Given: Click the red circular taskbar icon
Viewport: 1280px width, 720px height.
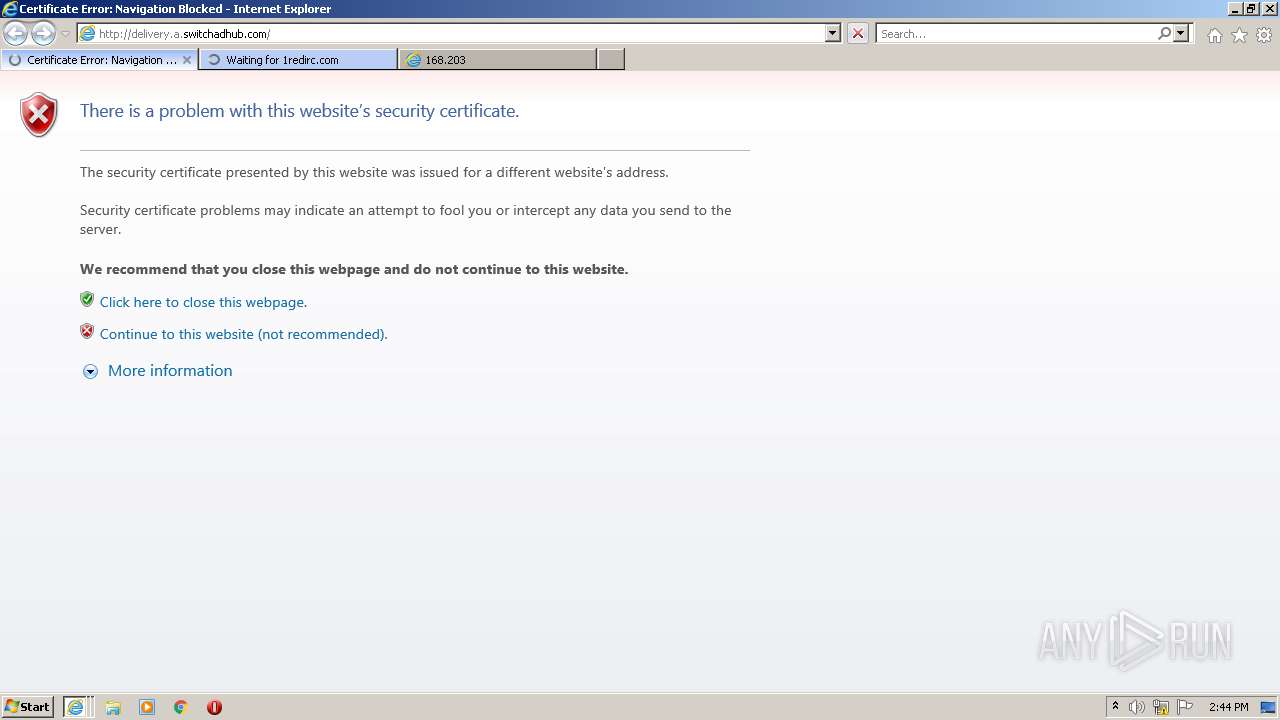Looking at the screenshot, I should [x=214, y=707].
